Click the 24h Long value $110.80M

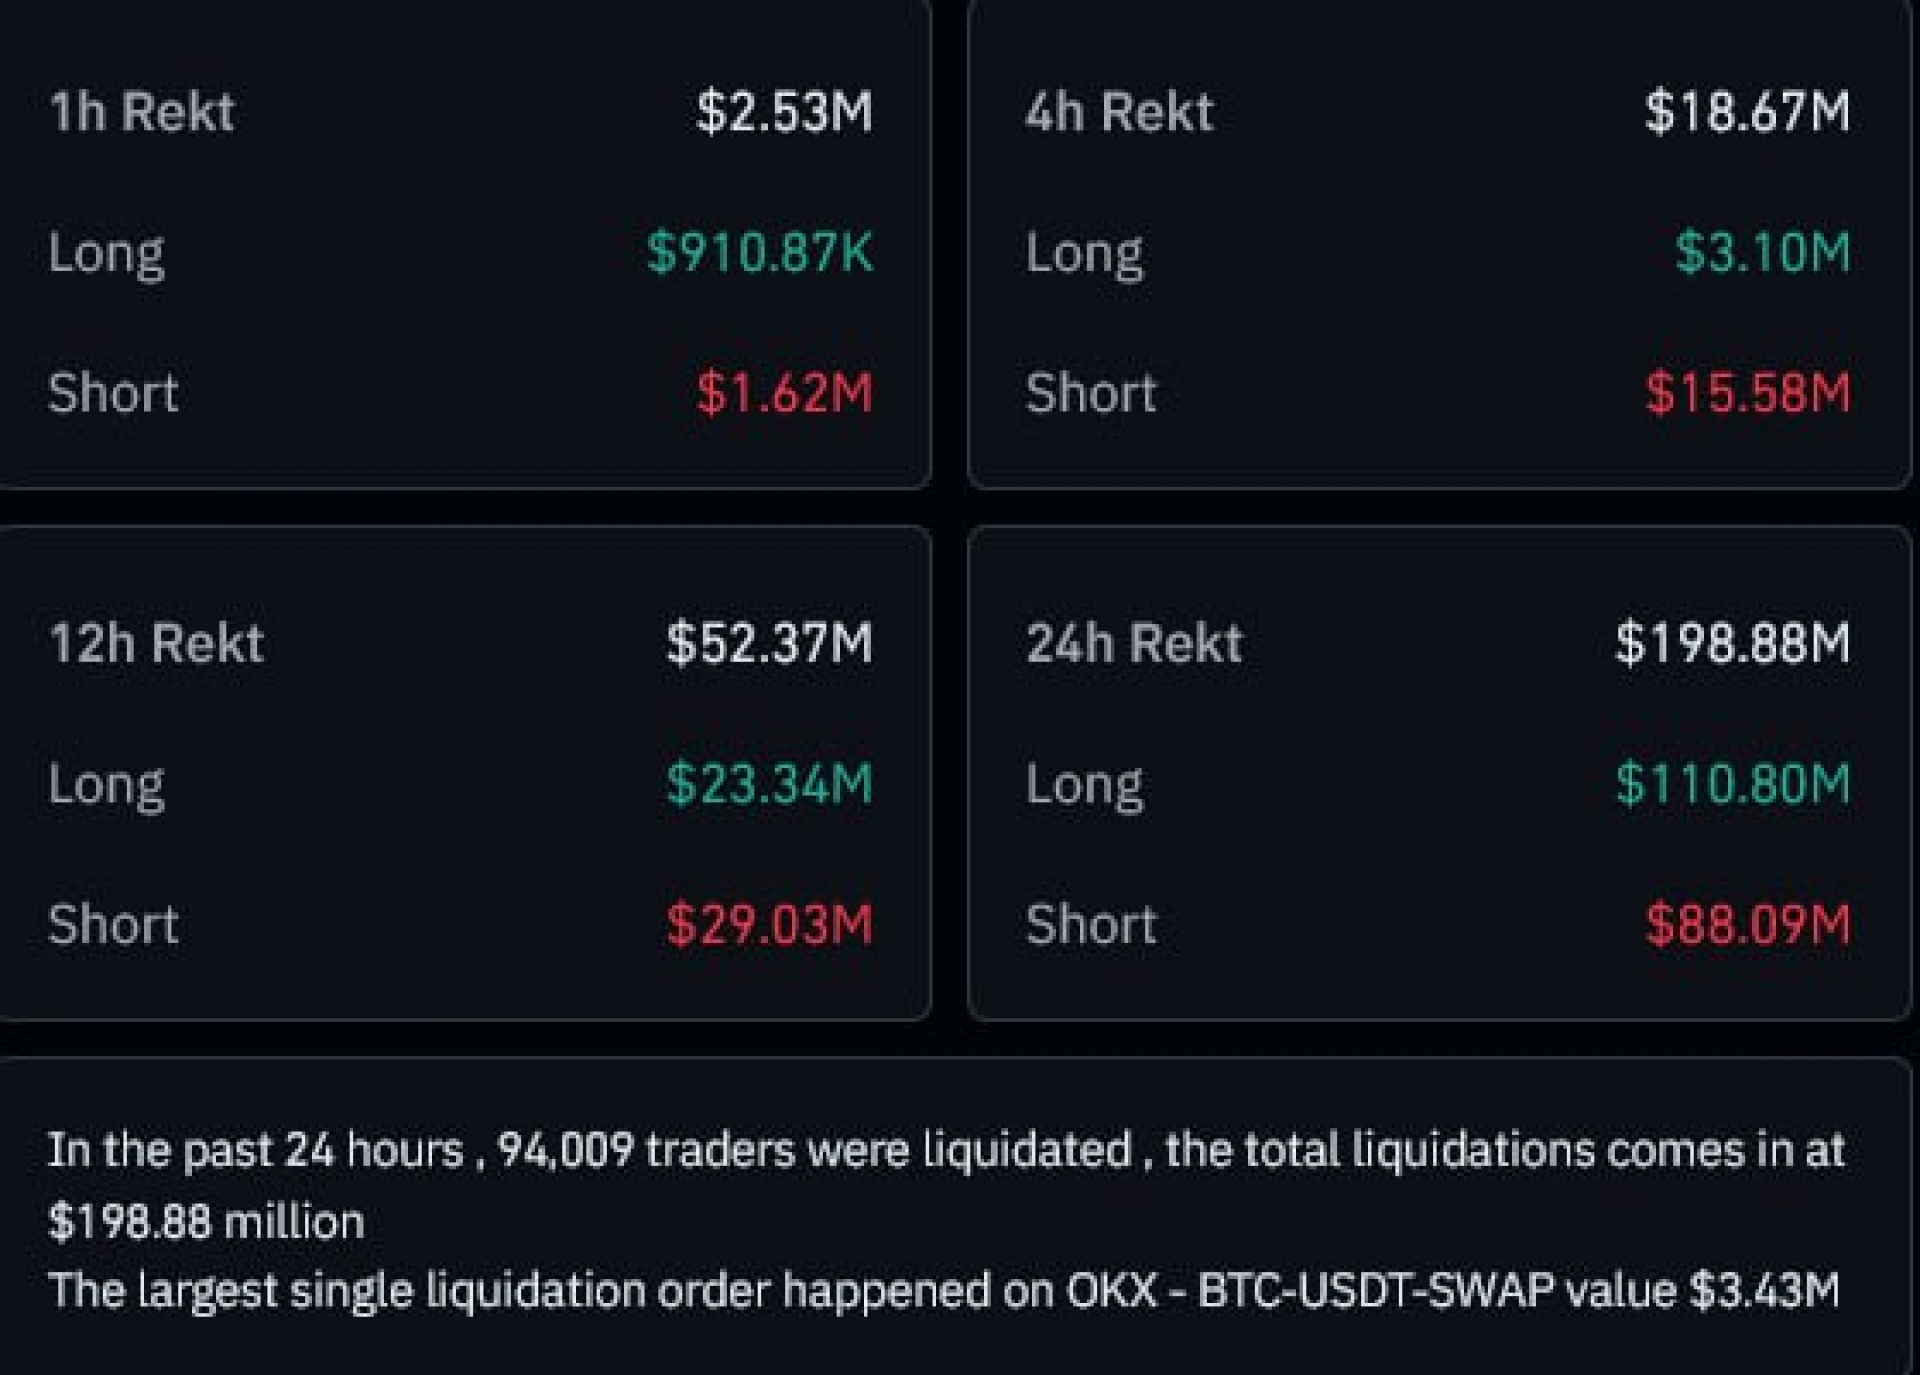pyautogui.click(x=1732, y=783)
